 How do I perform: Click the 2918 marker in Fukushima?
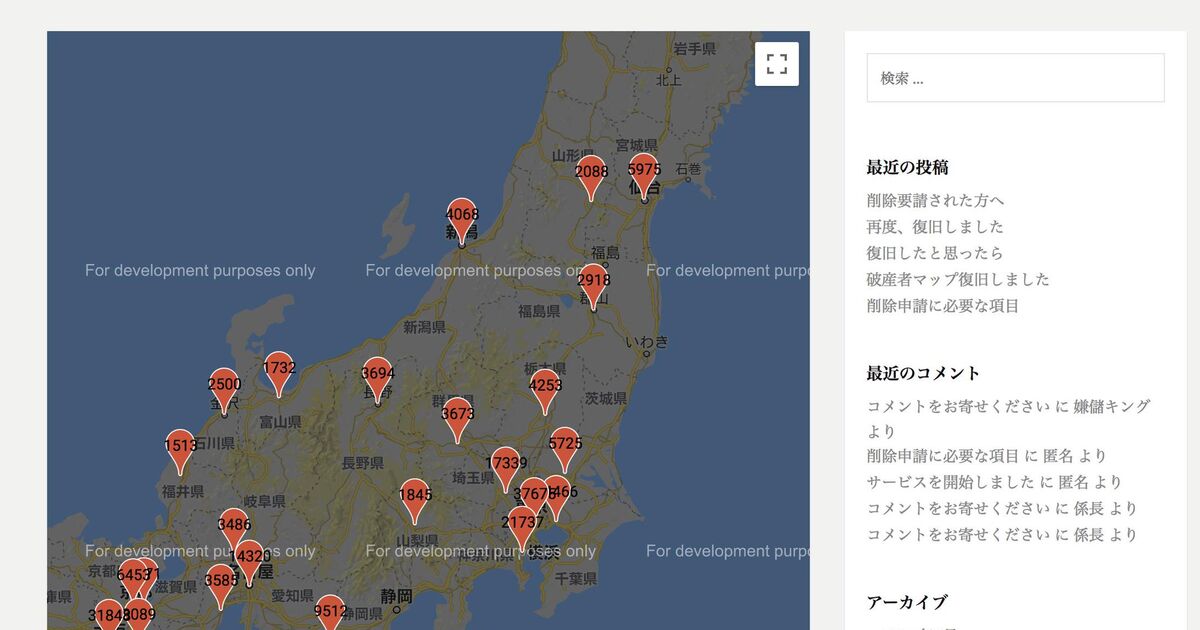[x=593, y=284]
